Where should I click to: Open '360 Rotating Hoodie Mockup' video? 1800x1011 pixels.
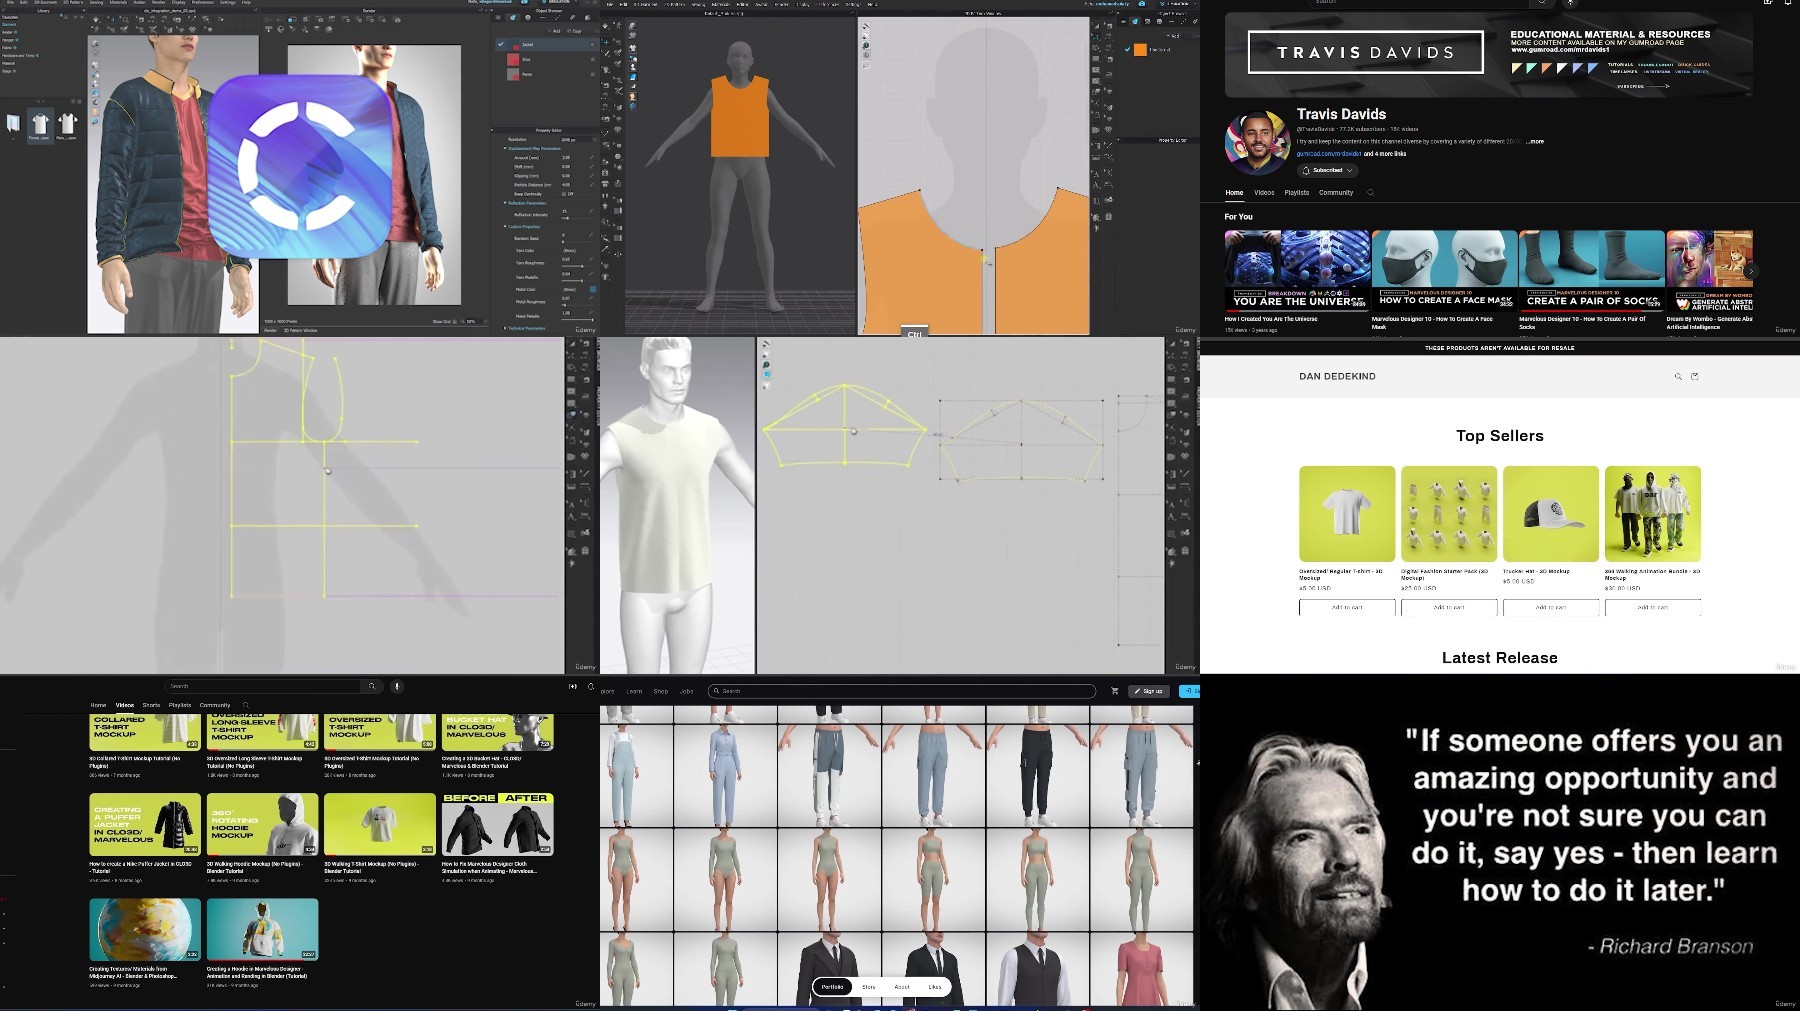(x=263, y=825)
